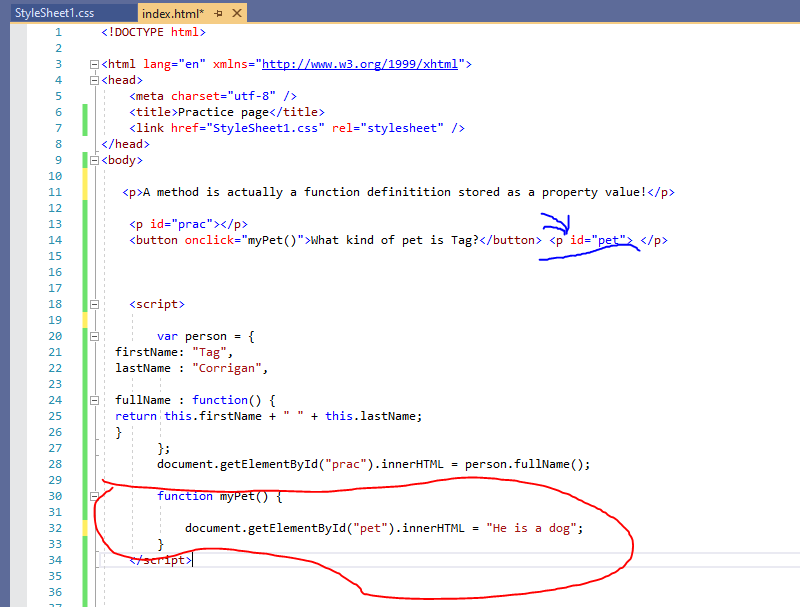
Task: Click the return this.firstName statement
Action: tap(268, 416)
